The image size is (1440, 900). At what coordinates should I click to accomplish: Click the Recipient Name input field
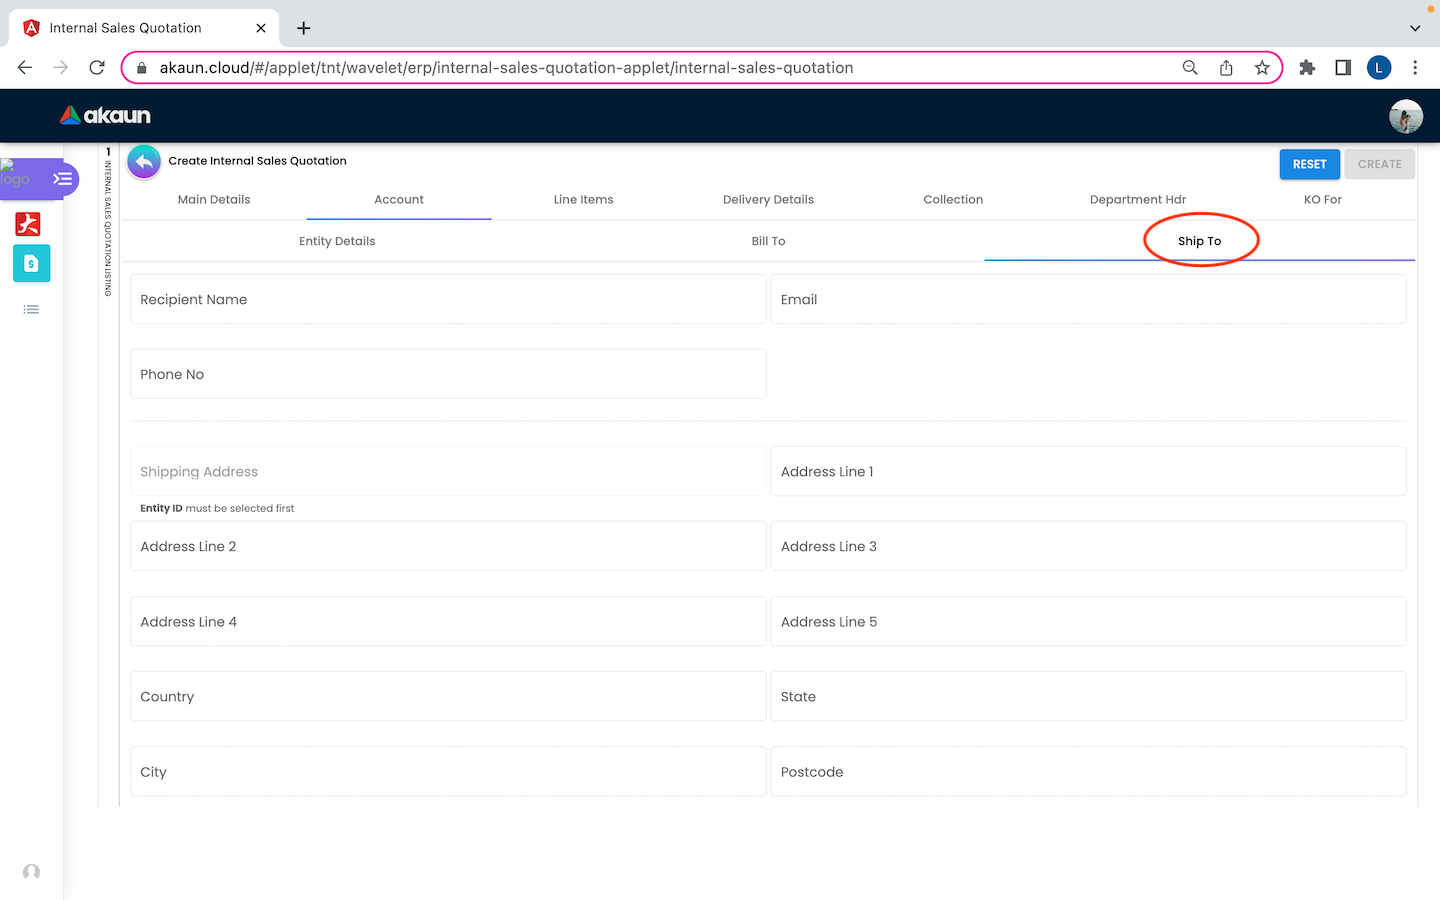(448, 300)
